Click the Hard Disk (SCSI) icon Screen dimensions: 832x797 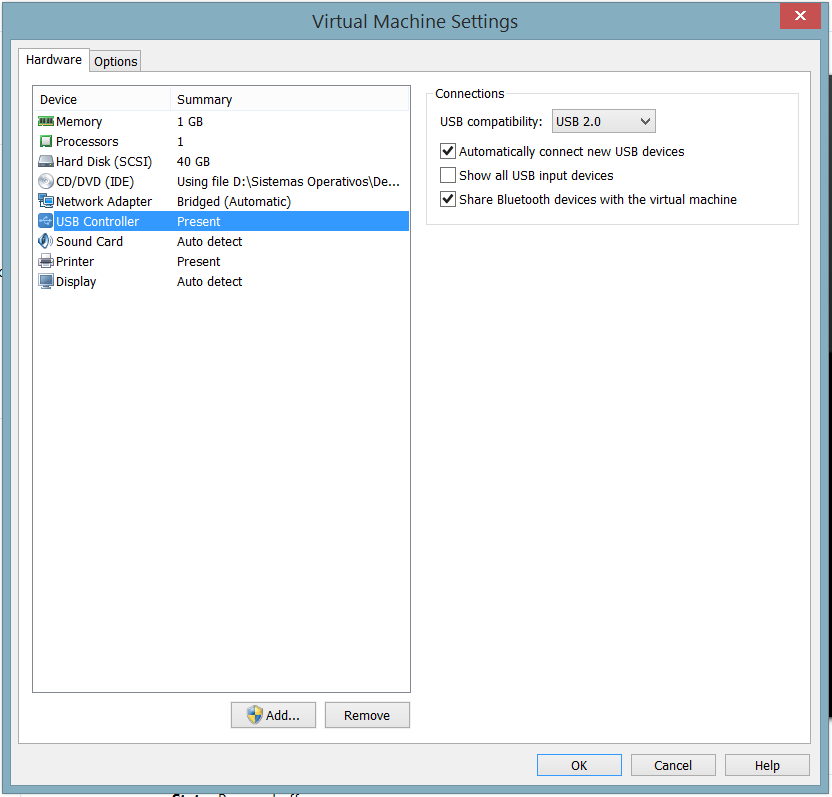pyautogui.click(x=46, y=161)
